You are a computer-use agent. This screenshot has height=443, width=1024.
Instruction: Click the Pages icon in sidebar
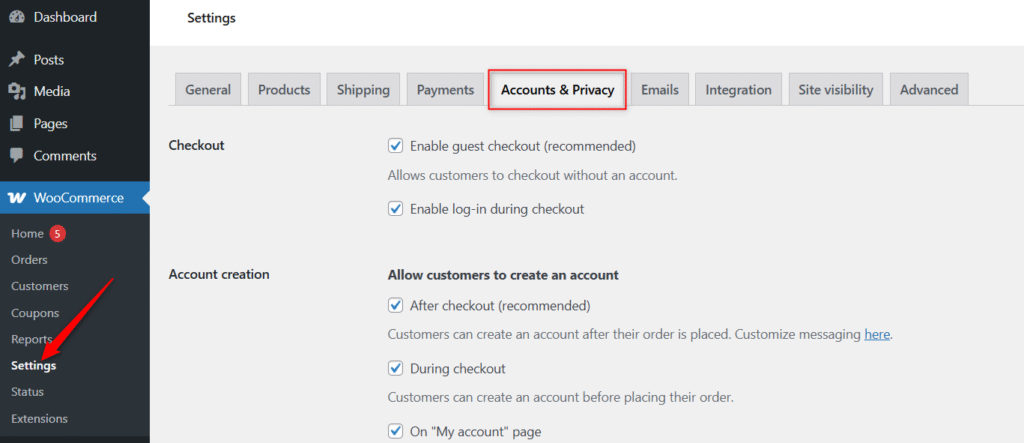(17, 124)
